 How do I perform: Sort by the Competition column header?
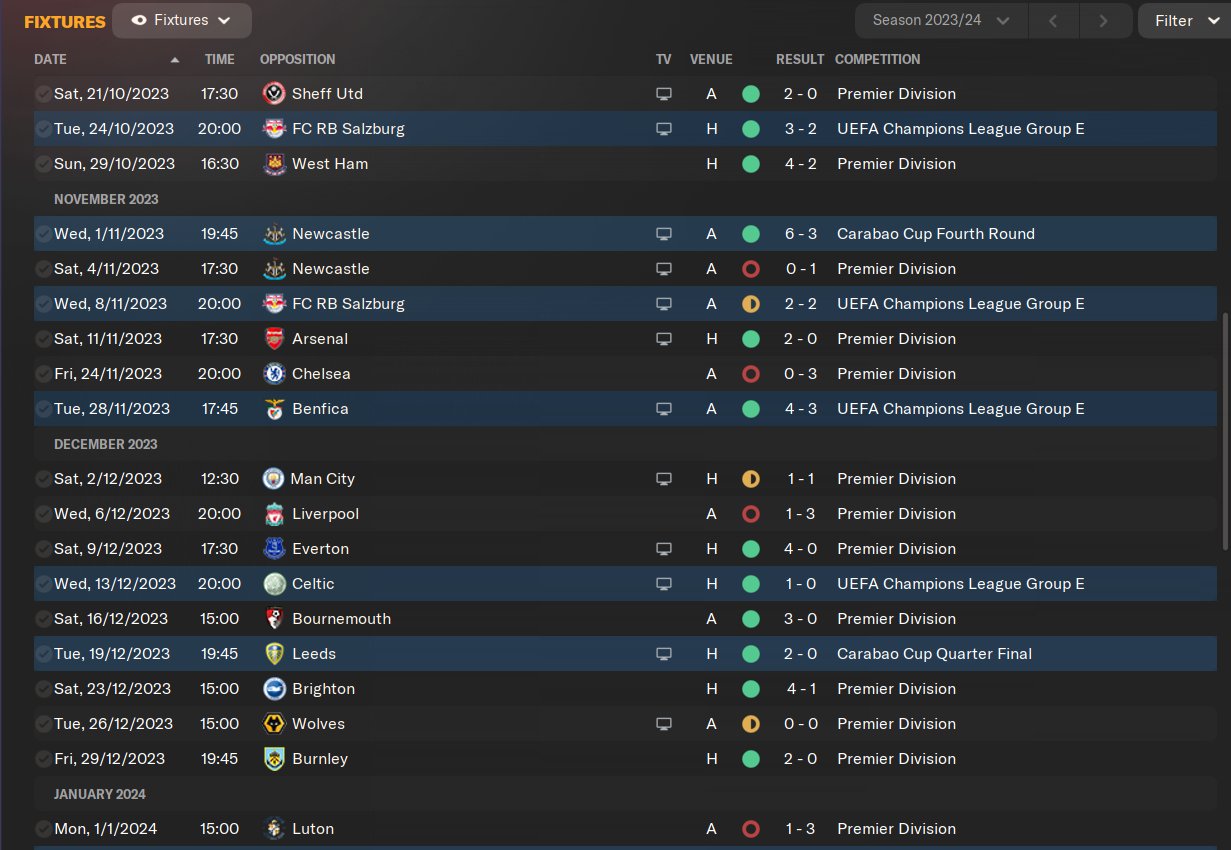(x=878, y=59)
